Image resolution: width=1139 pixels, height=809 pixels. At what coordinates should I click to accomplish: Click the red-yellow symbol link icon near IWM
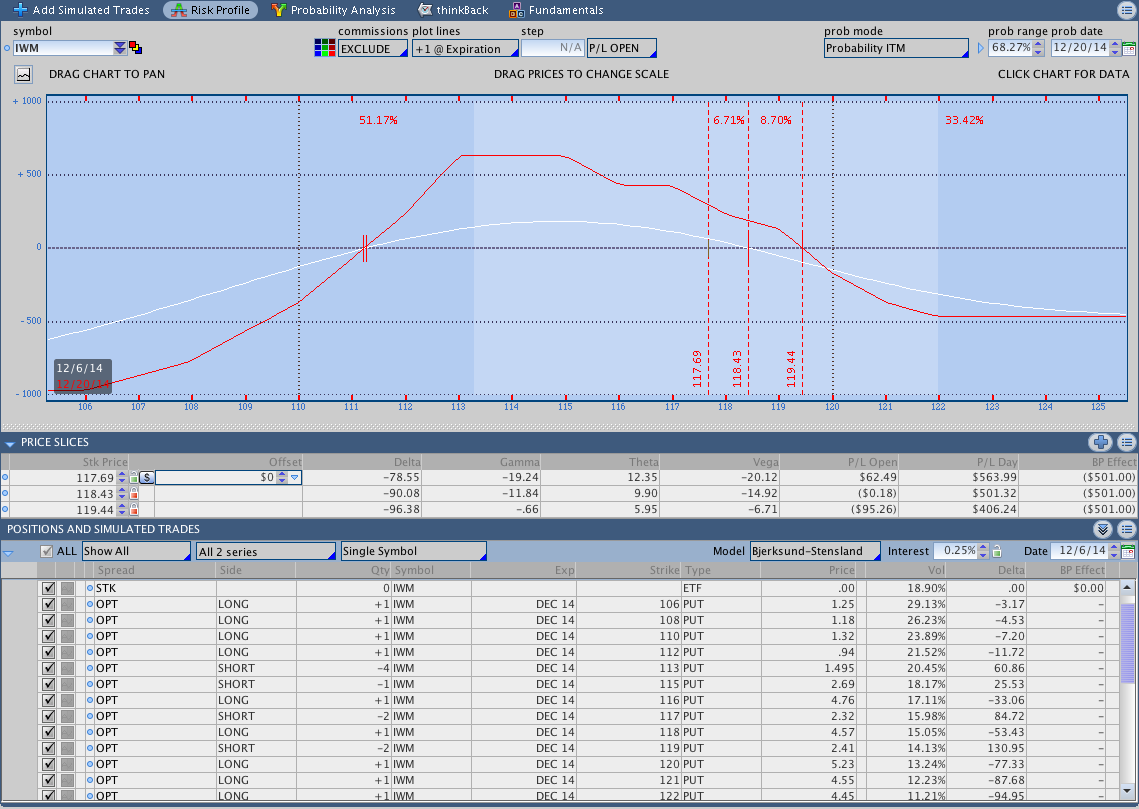pyautogui.click(x=135, y=48)
